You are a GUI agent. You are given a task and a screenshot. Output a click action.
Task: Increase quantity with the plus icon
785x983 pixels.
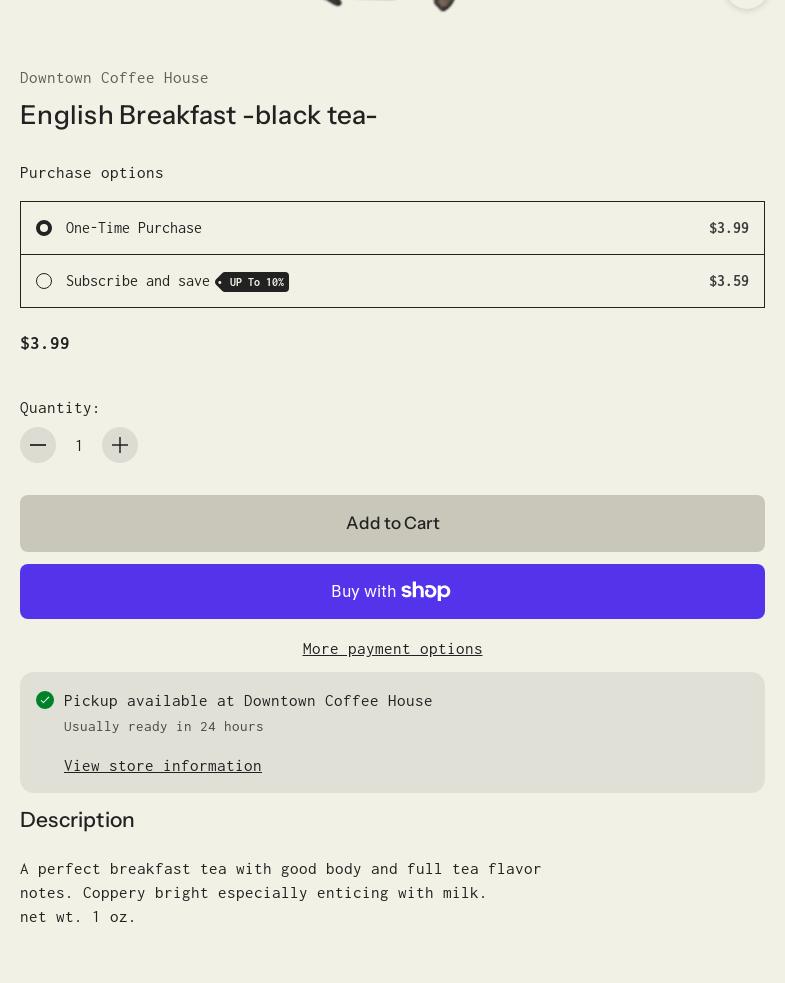tap(120, 445)
